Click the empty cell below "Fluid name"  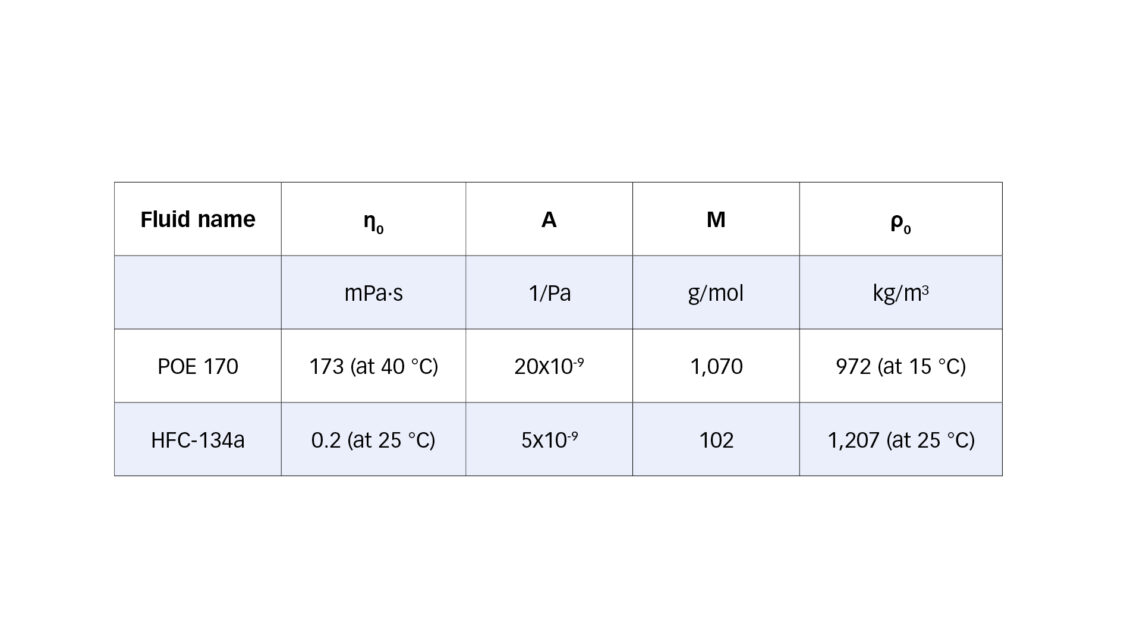198,293
